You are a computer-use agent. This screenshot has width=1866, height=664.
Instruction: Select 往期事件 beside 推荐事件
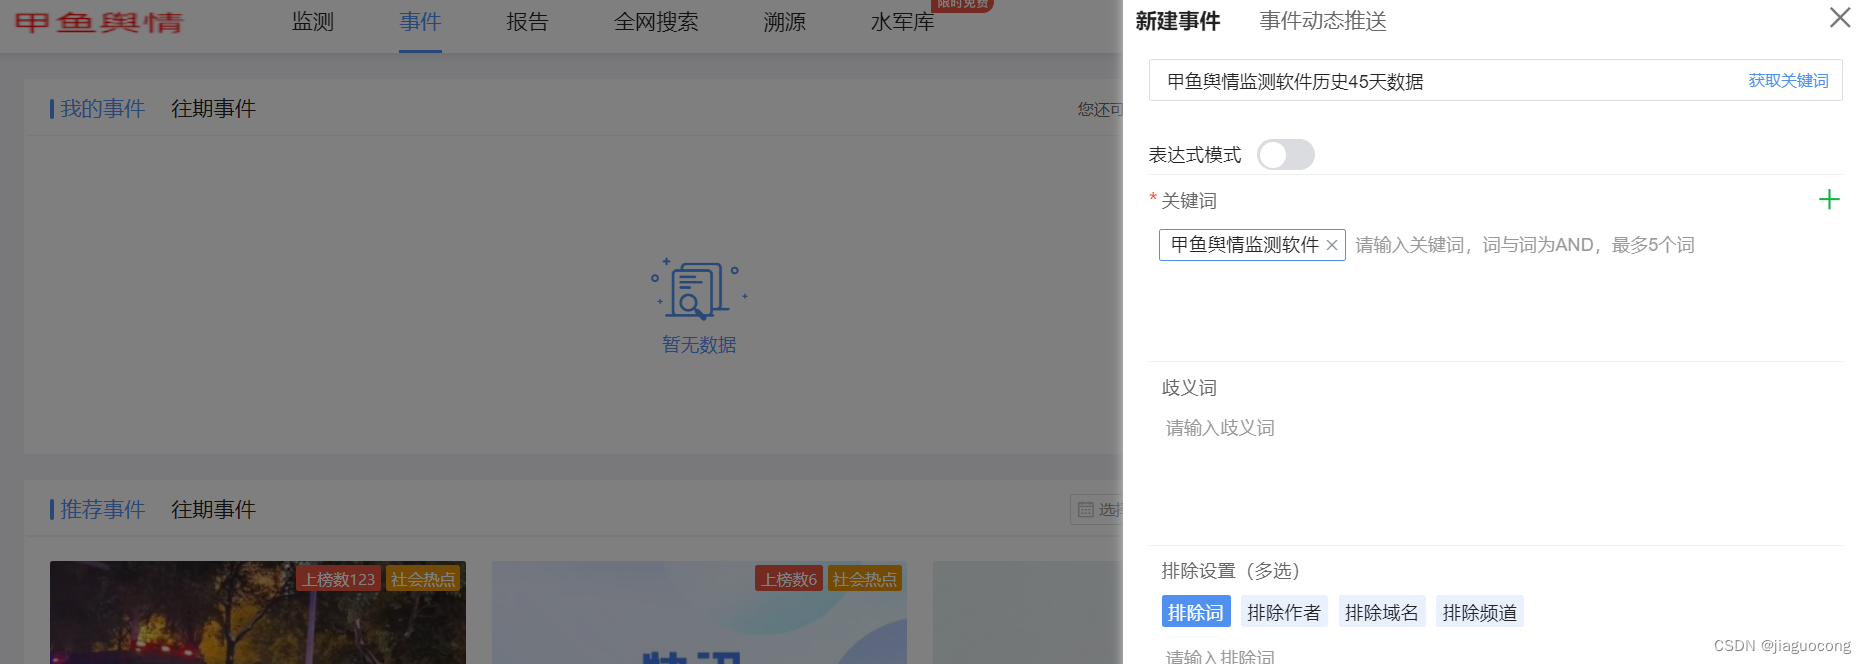coord(213,509)
